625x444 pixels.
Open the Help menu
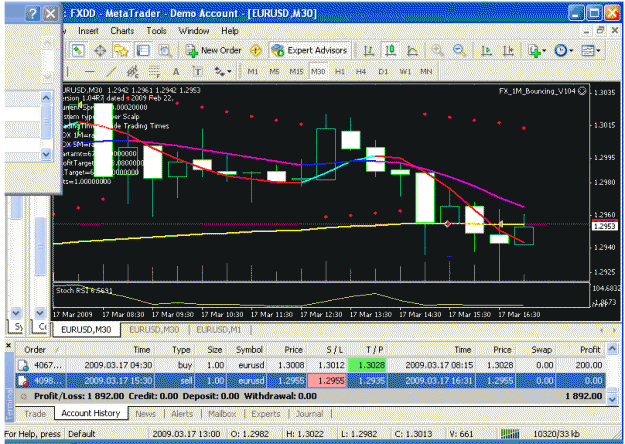coord(230,31)
